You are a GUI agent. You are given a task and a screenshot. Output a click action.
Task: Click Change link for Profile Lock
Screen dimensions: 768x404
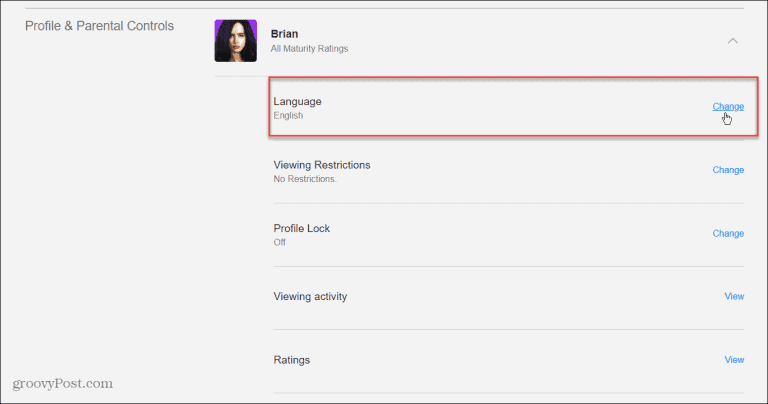tap(727, 233)
